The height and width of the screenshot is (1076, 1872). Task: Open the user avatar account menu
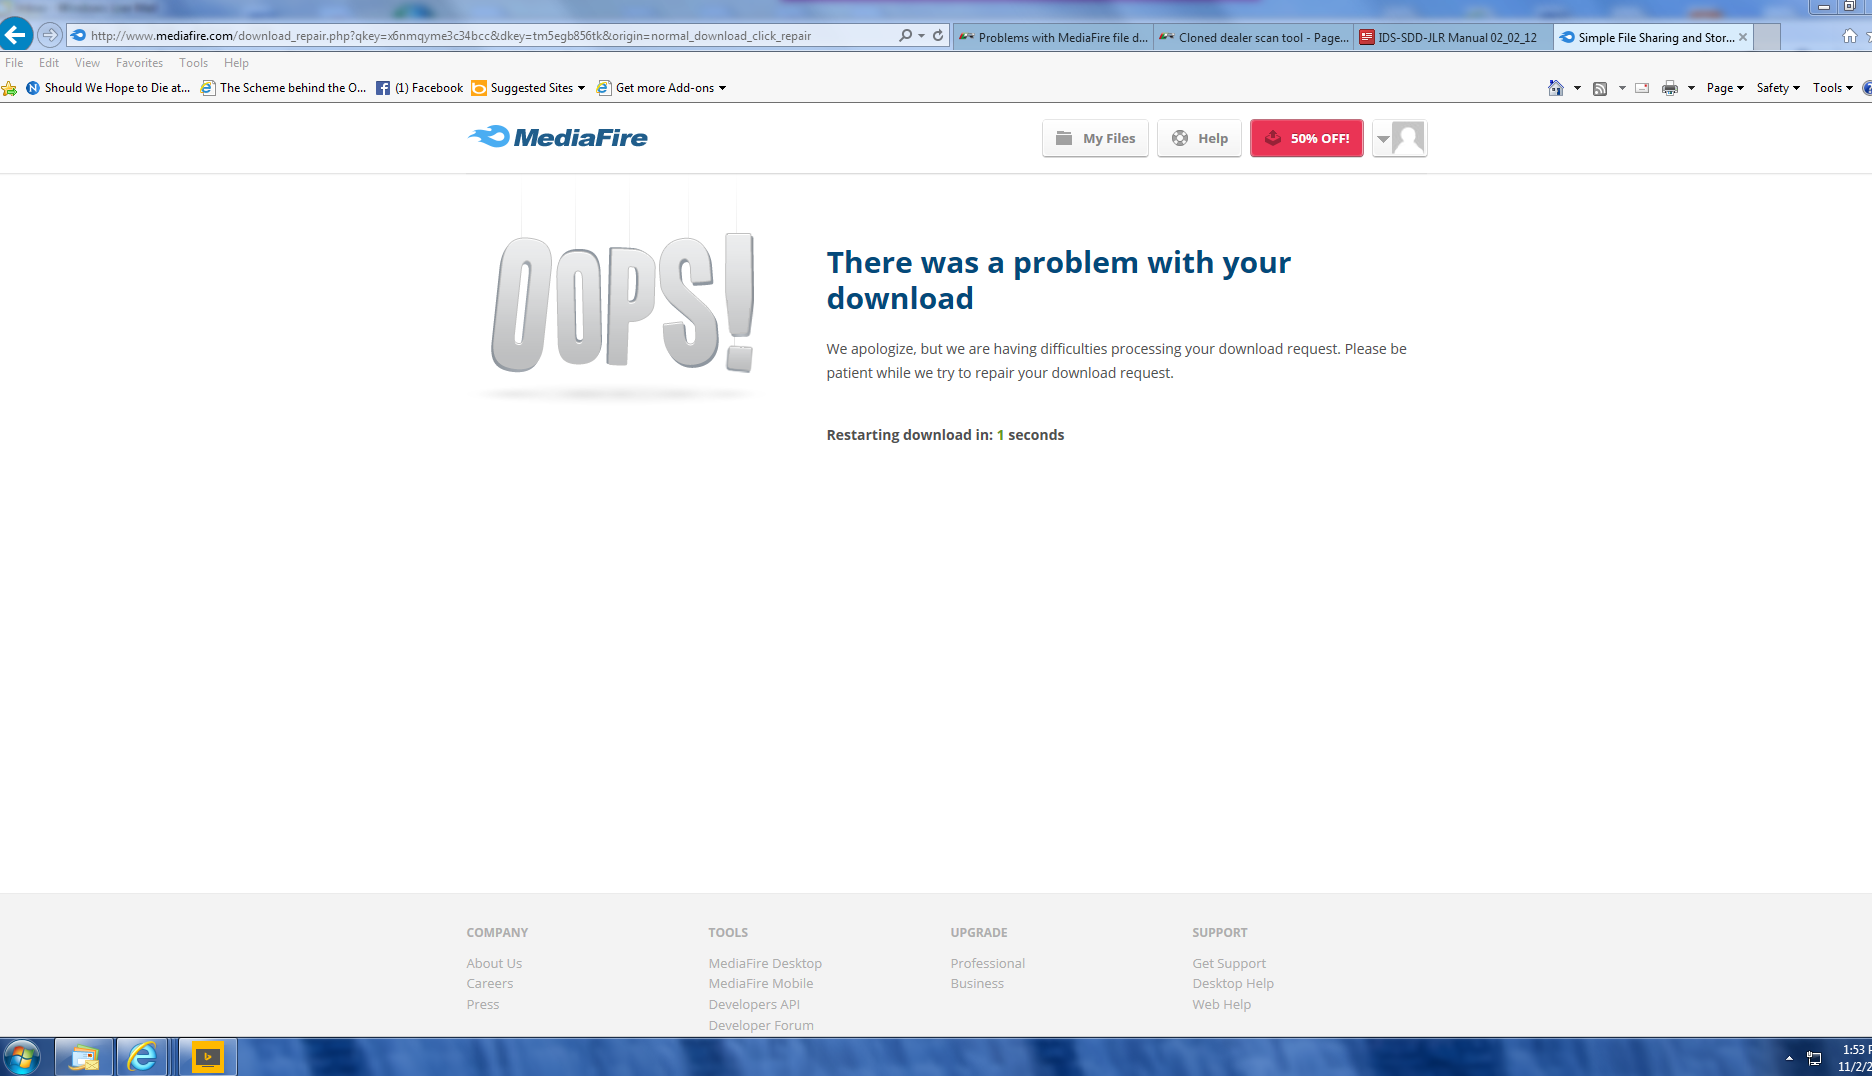pos(1399,138)
